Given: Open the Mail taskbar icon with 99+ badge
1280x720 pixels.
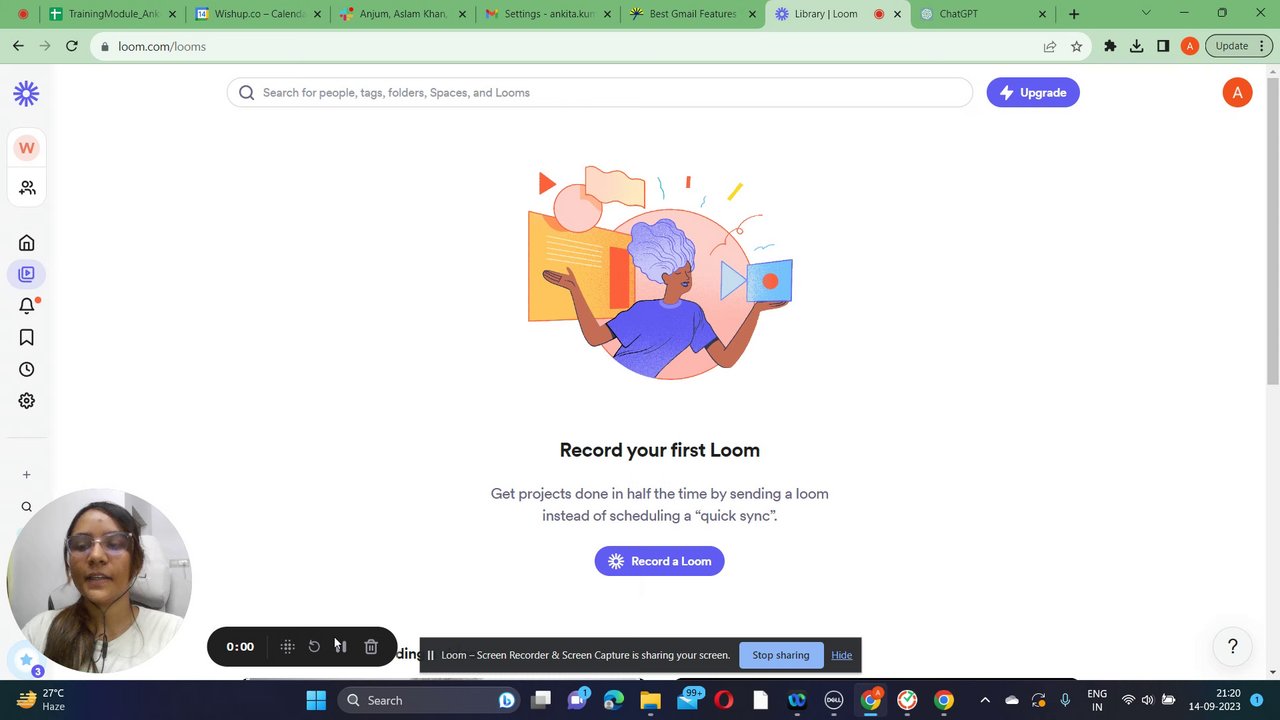Looking at the screenshot, I should (688, 700).
